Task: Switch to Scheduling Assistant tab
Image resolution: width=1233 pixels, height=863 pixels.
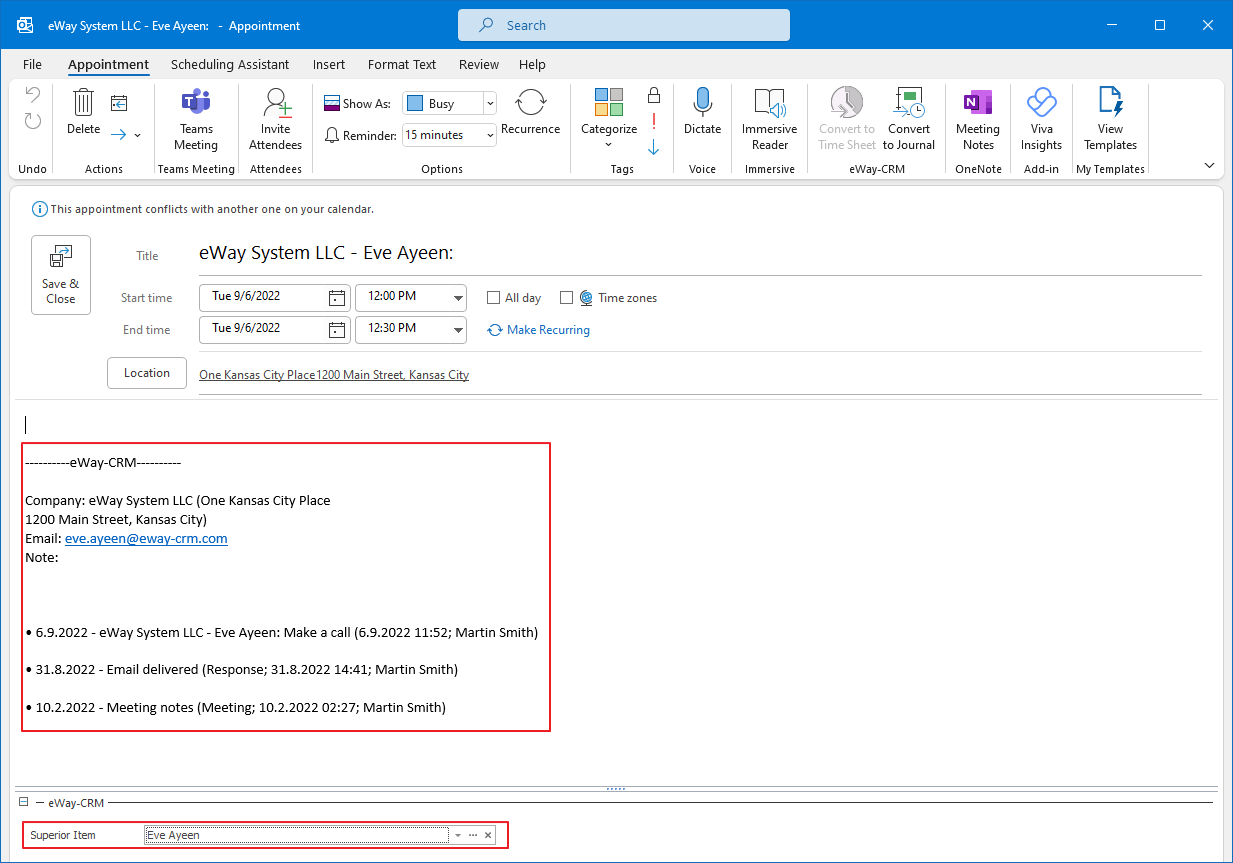Action: 230,64
